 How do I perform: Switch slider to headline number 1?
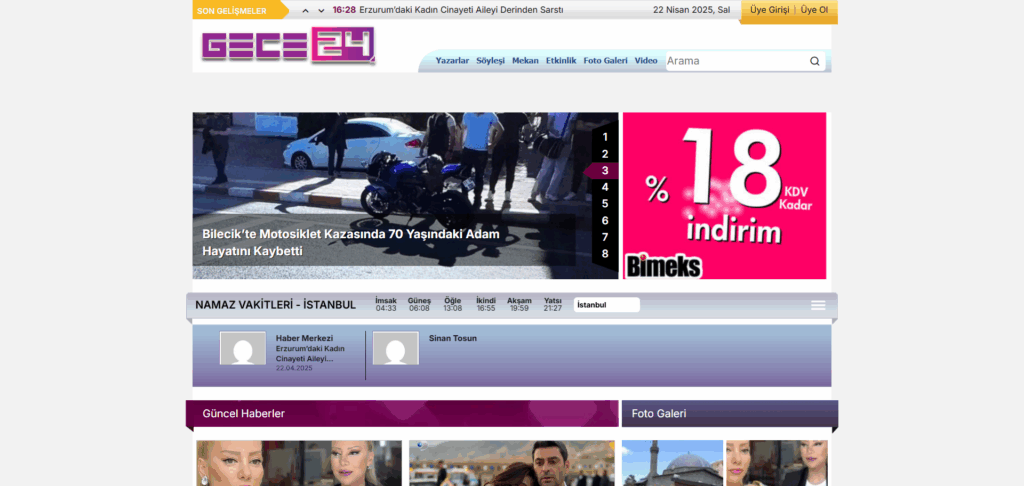[x=604, y=137]
